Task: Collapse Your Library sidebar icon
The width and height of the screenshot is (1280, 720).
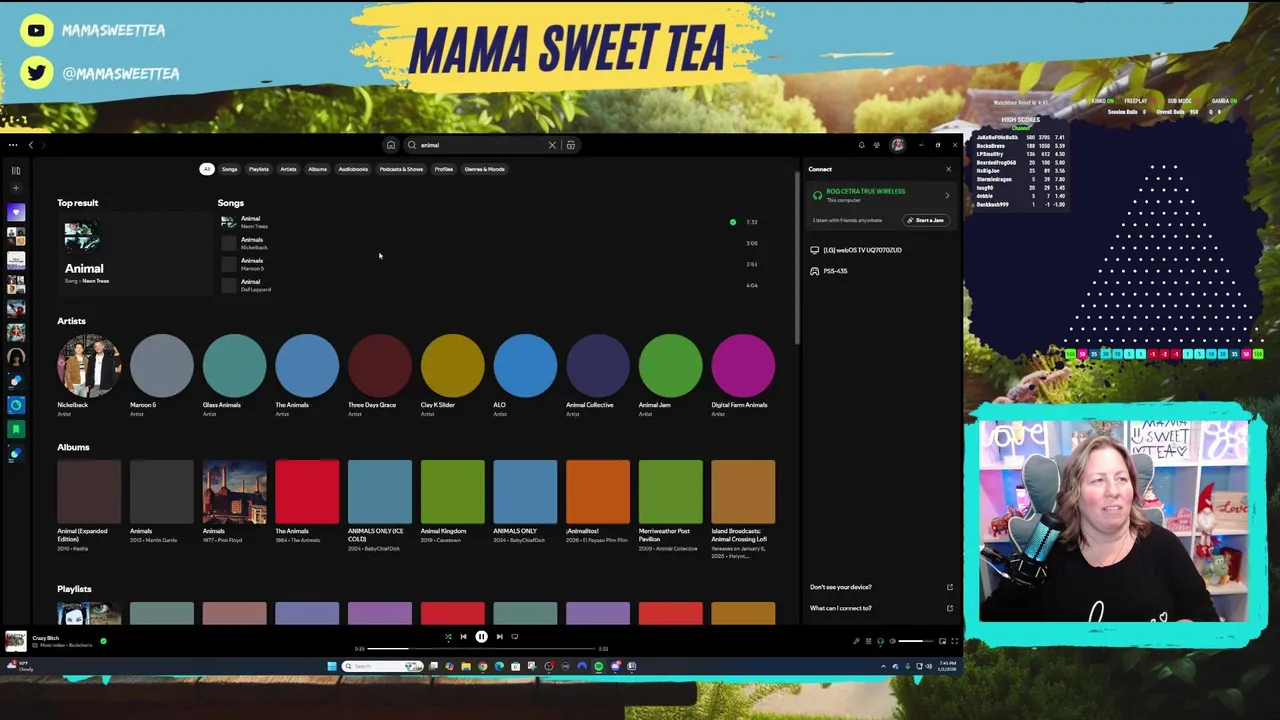Action: pyautogui.click(x=16, y=170)
